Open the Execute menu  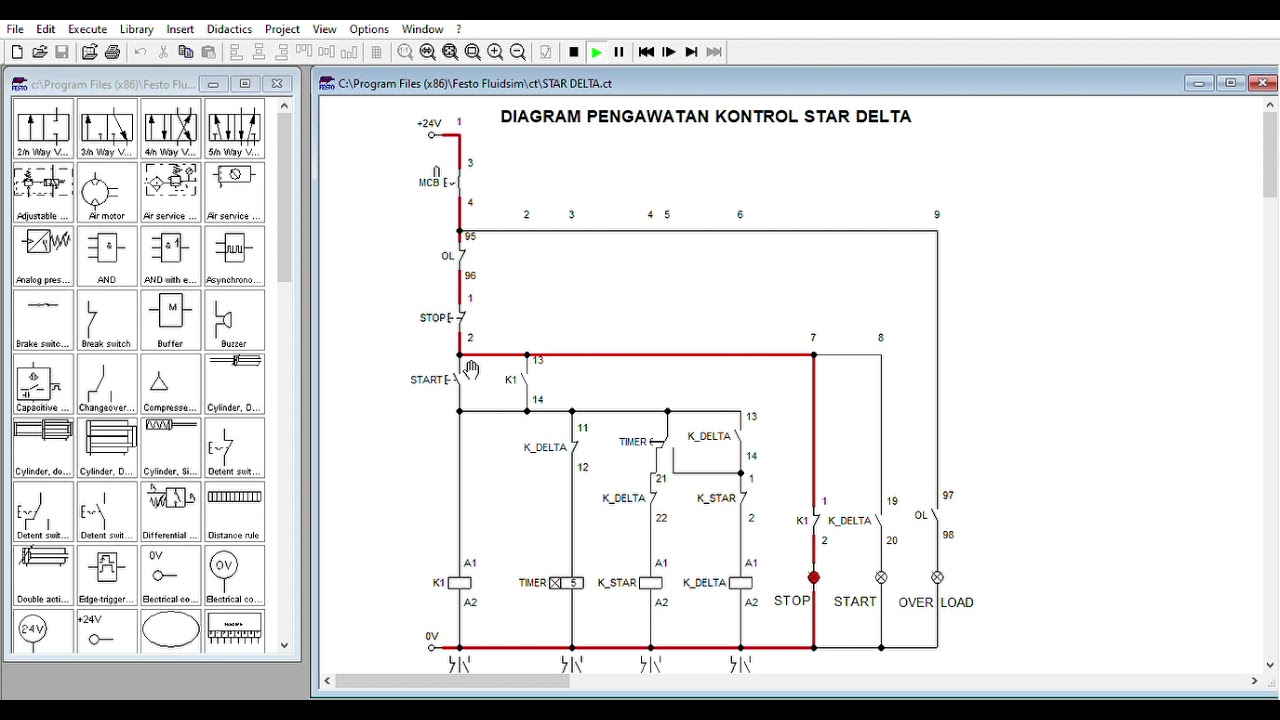coord(87,29)
